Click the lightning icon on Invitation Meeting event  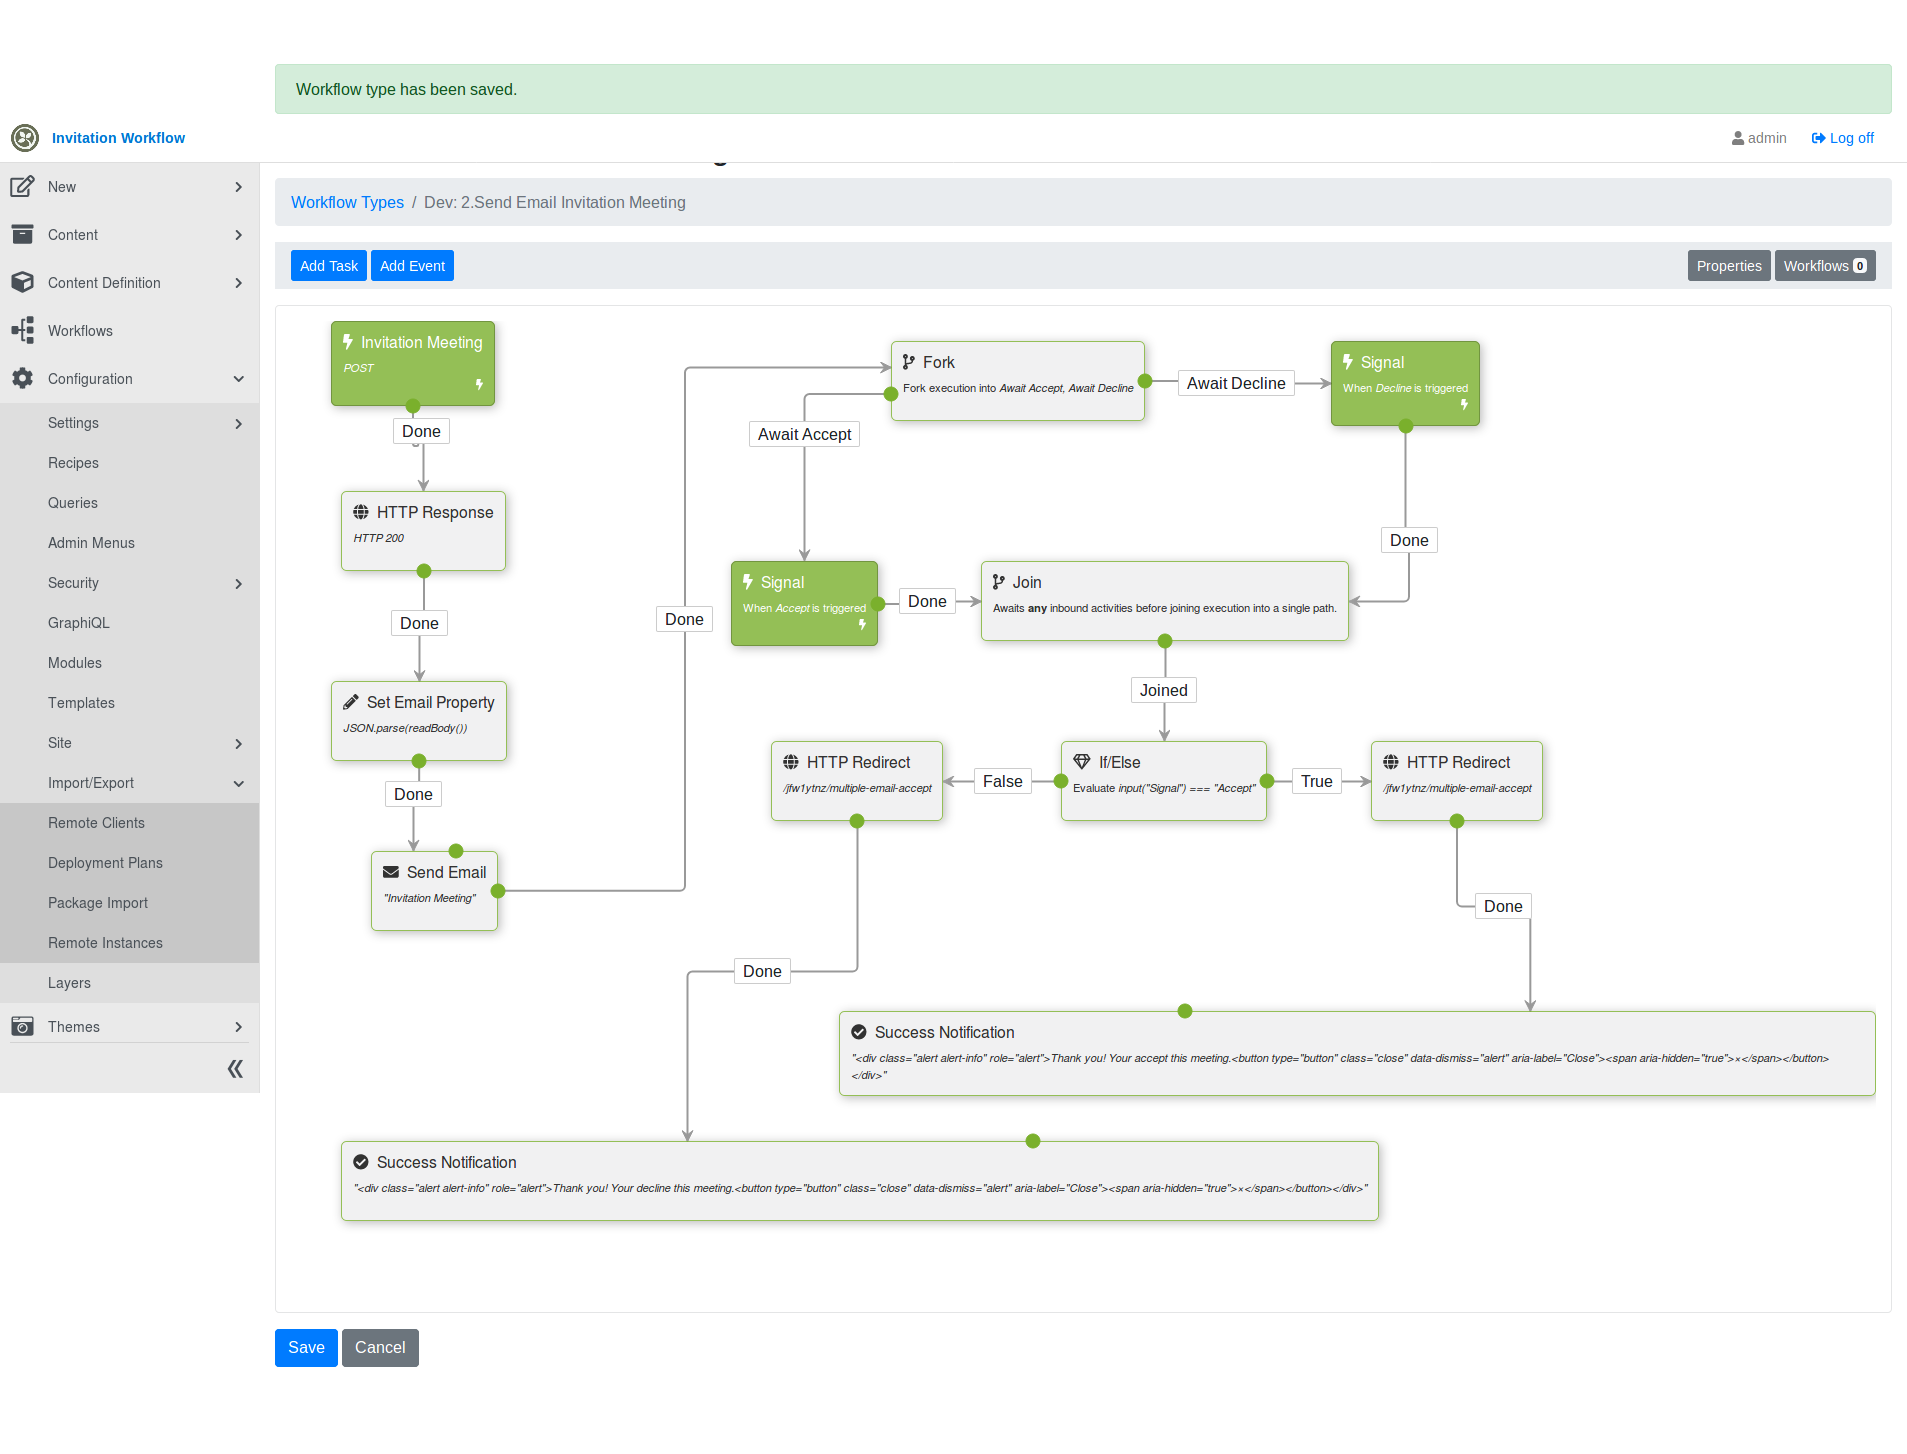347,341
